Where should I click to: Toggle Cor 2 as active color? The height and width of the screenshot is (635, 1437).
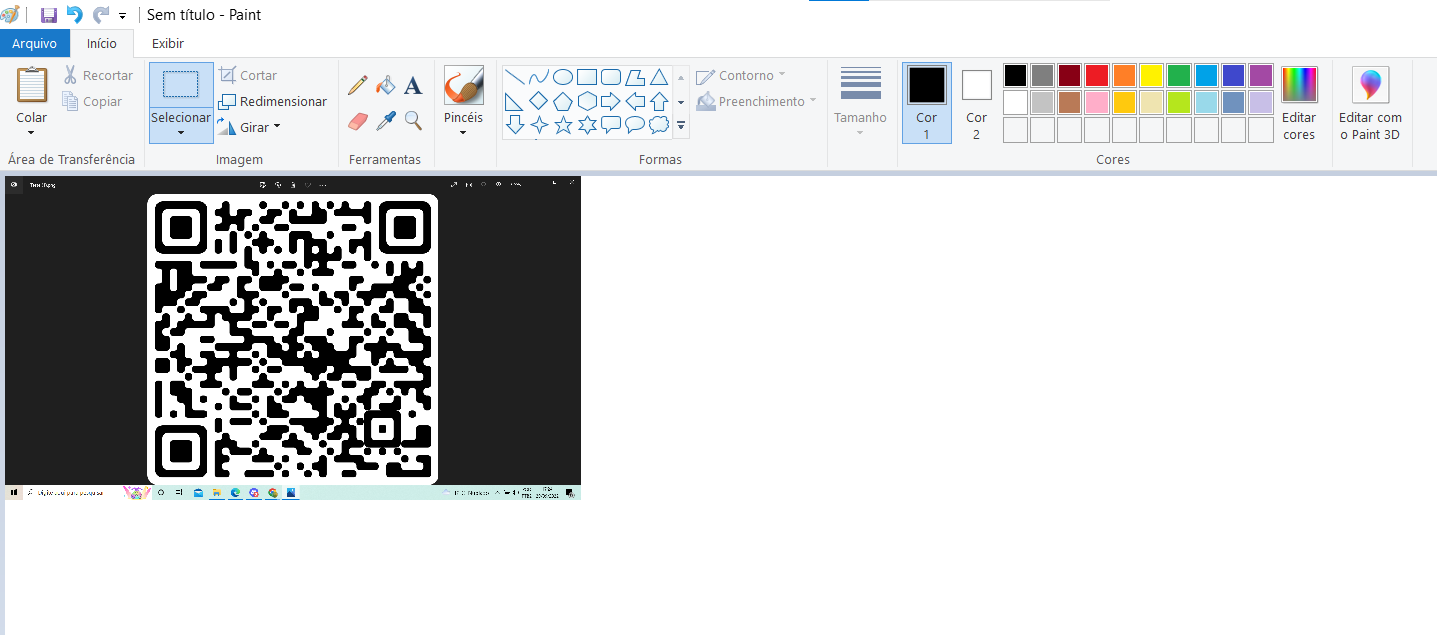pyautogui.click(x=976, y=103)
